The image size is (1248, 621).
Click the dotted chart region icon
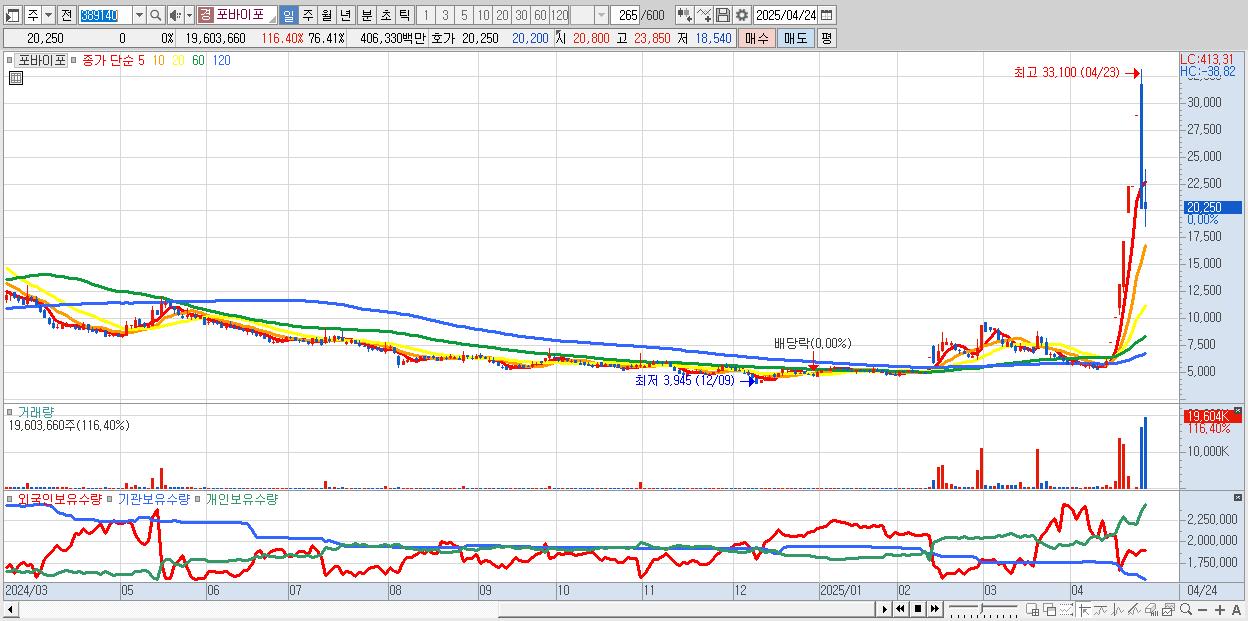[x=1066, y=609]
